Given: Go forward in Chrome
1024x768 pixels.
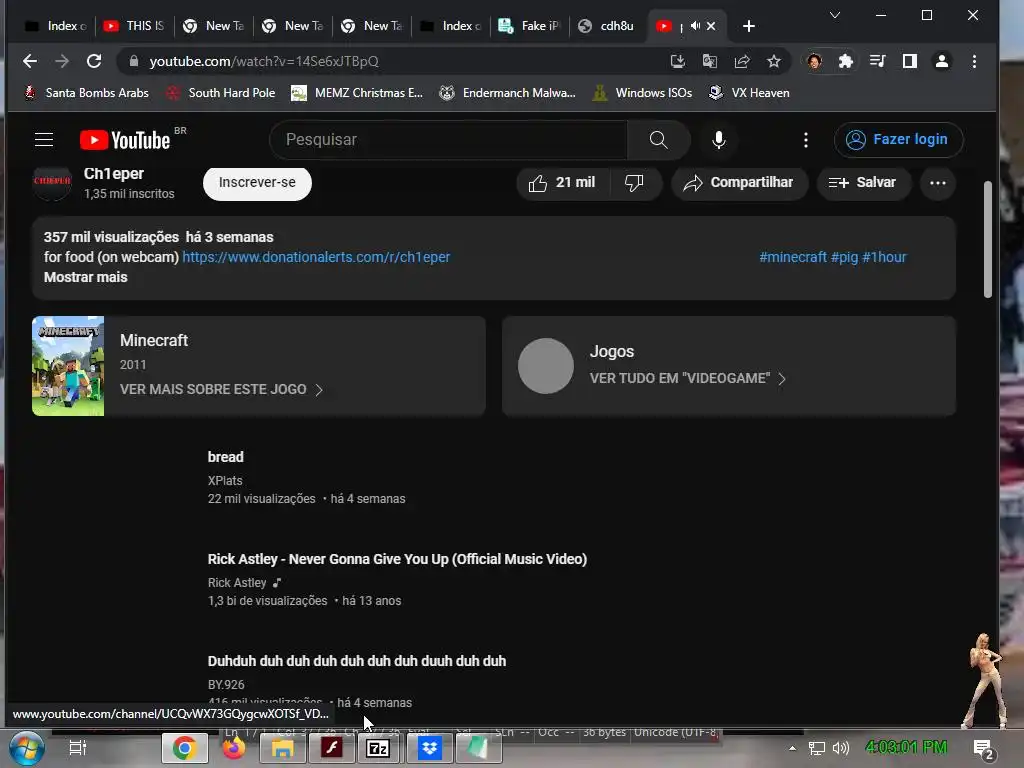Looking at the screenshot, I should click(62, 61).
